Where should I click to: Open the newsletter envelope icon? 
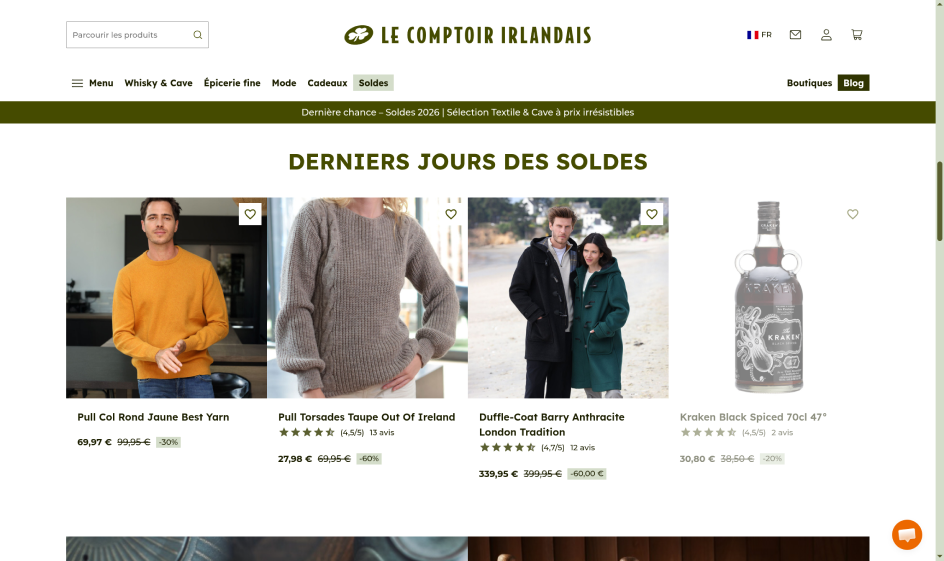point(795,35)
